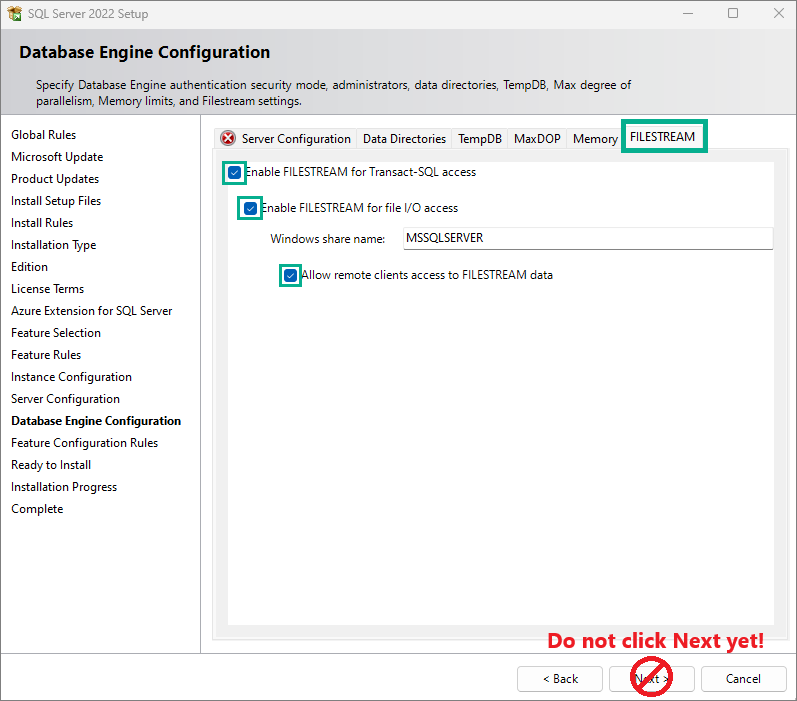Select the MaxDOP tab
This screenshot has height=701, width=797.
[537, 139]
